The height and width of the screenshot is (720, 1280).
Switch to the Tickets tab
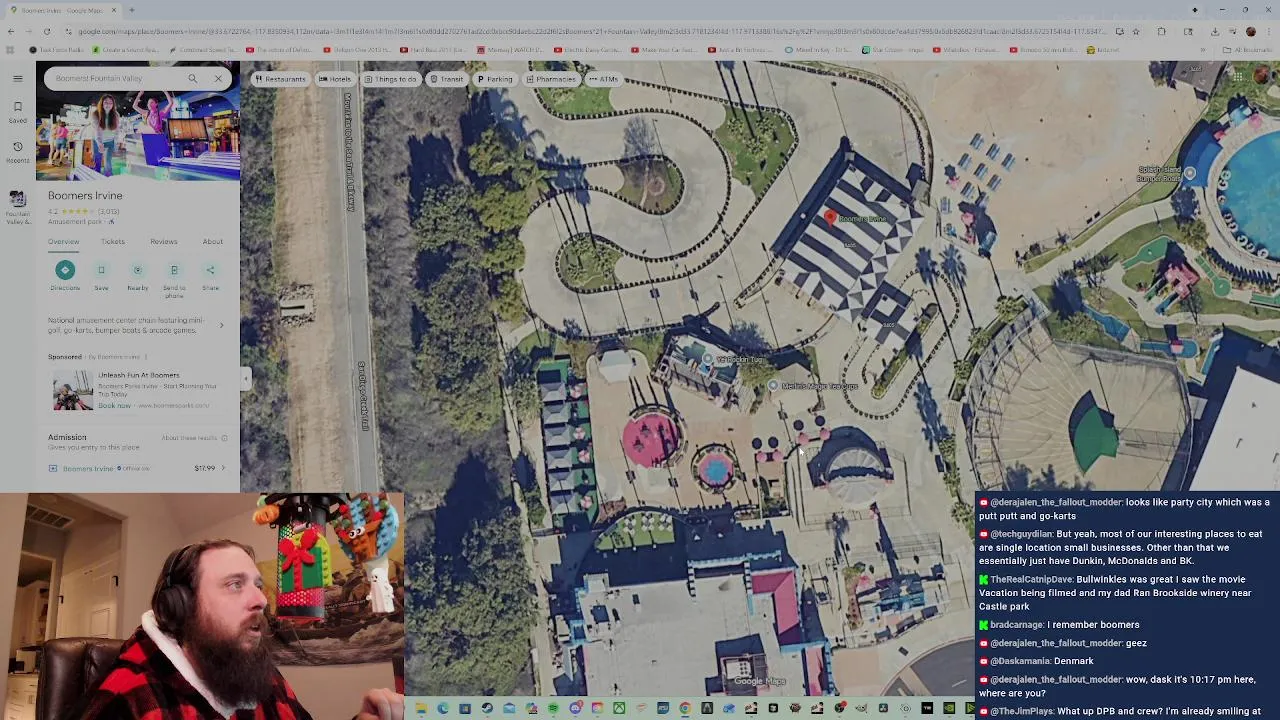click(x=112, y=241)
